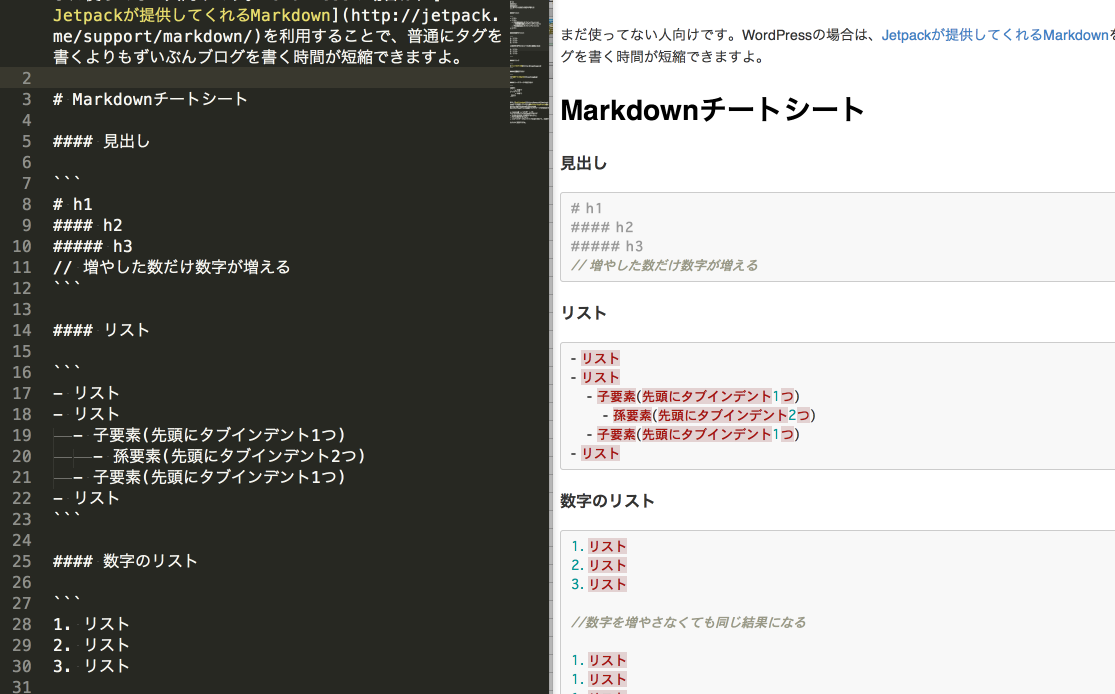Select line number 3 in gutter
This screenshot has width=1115, height=694.
tap(26, 100)
